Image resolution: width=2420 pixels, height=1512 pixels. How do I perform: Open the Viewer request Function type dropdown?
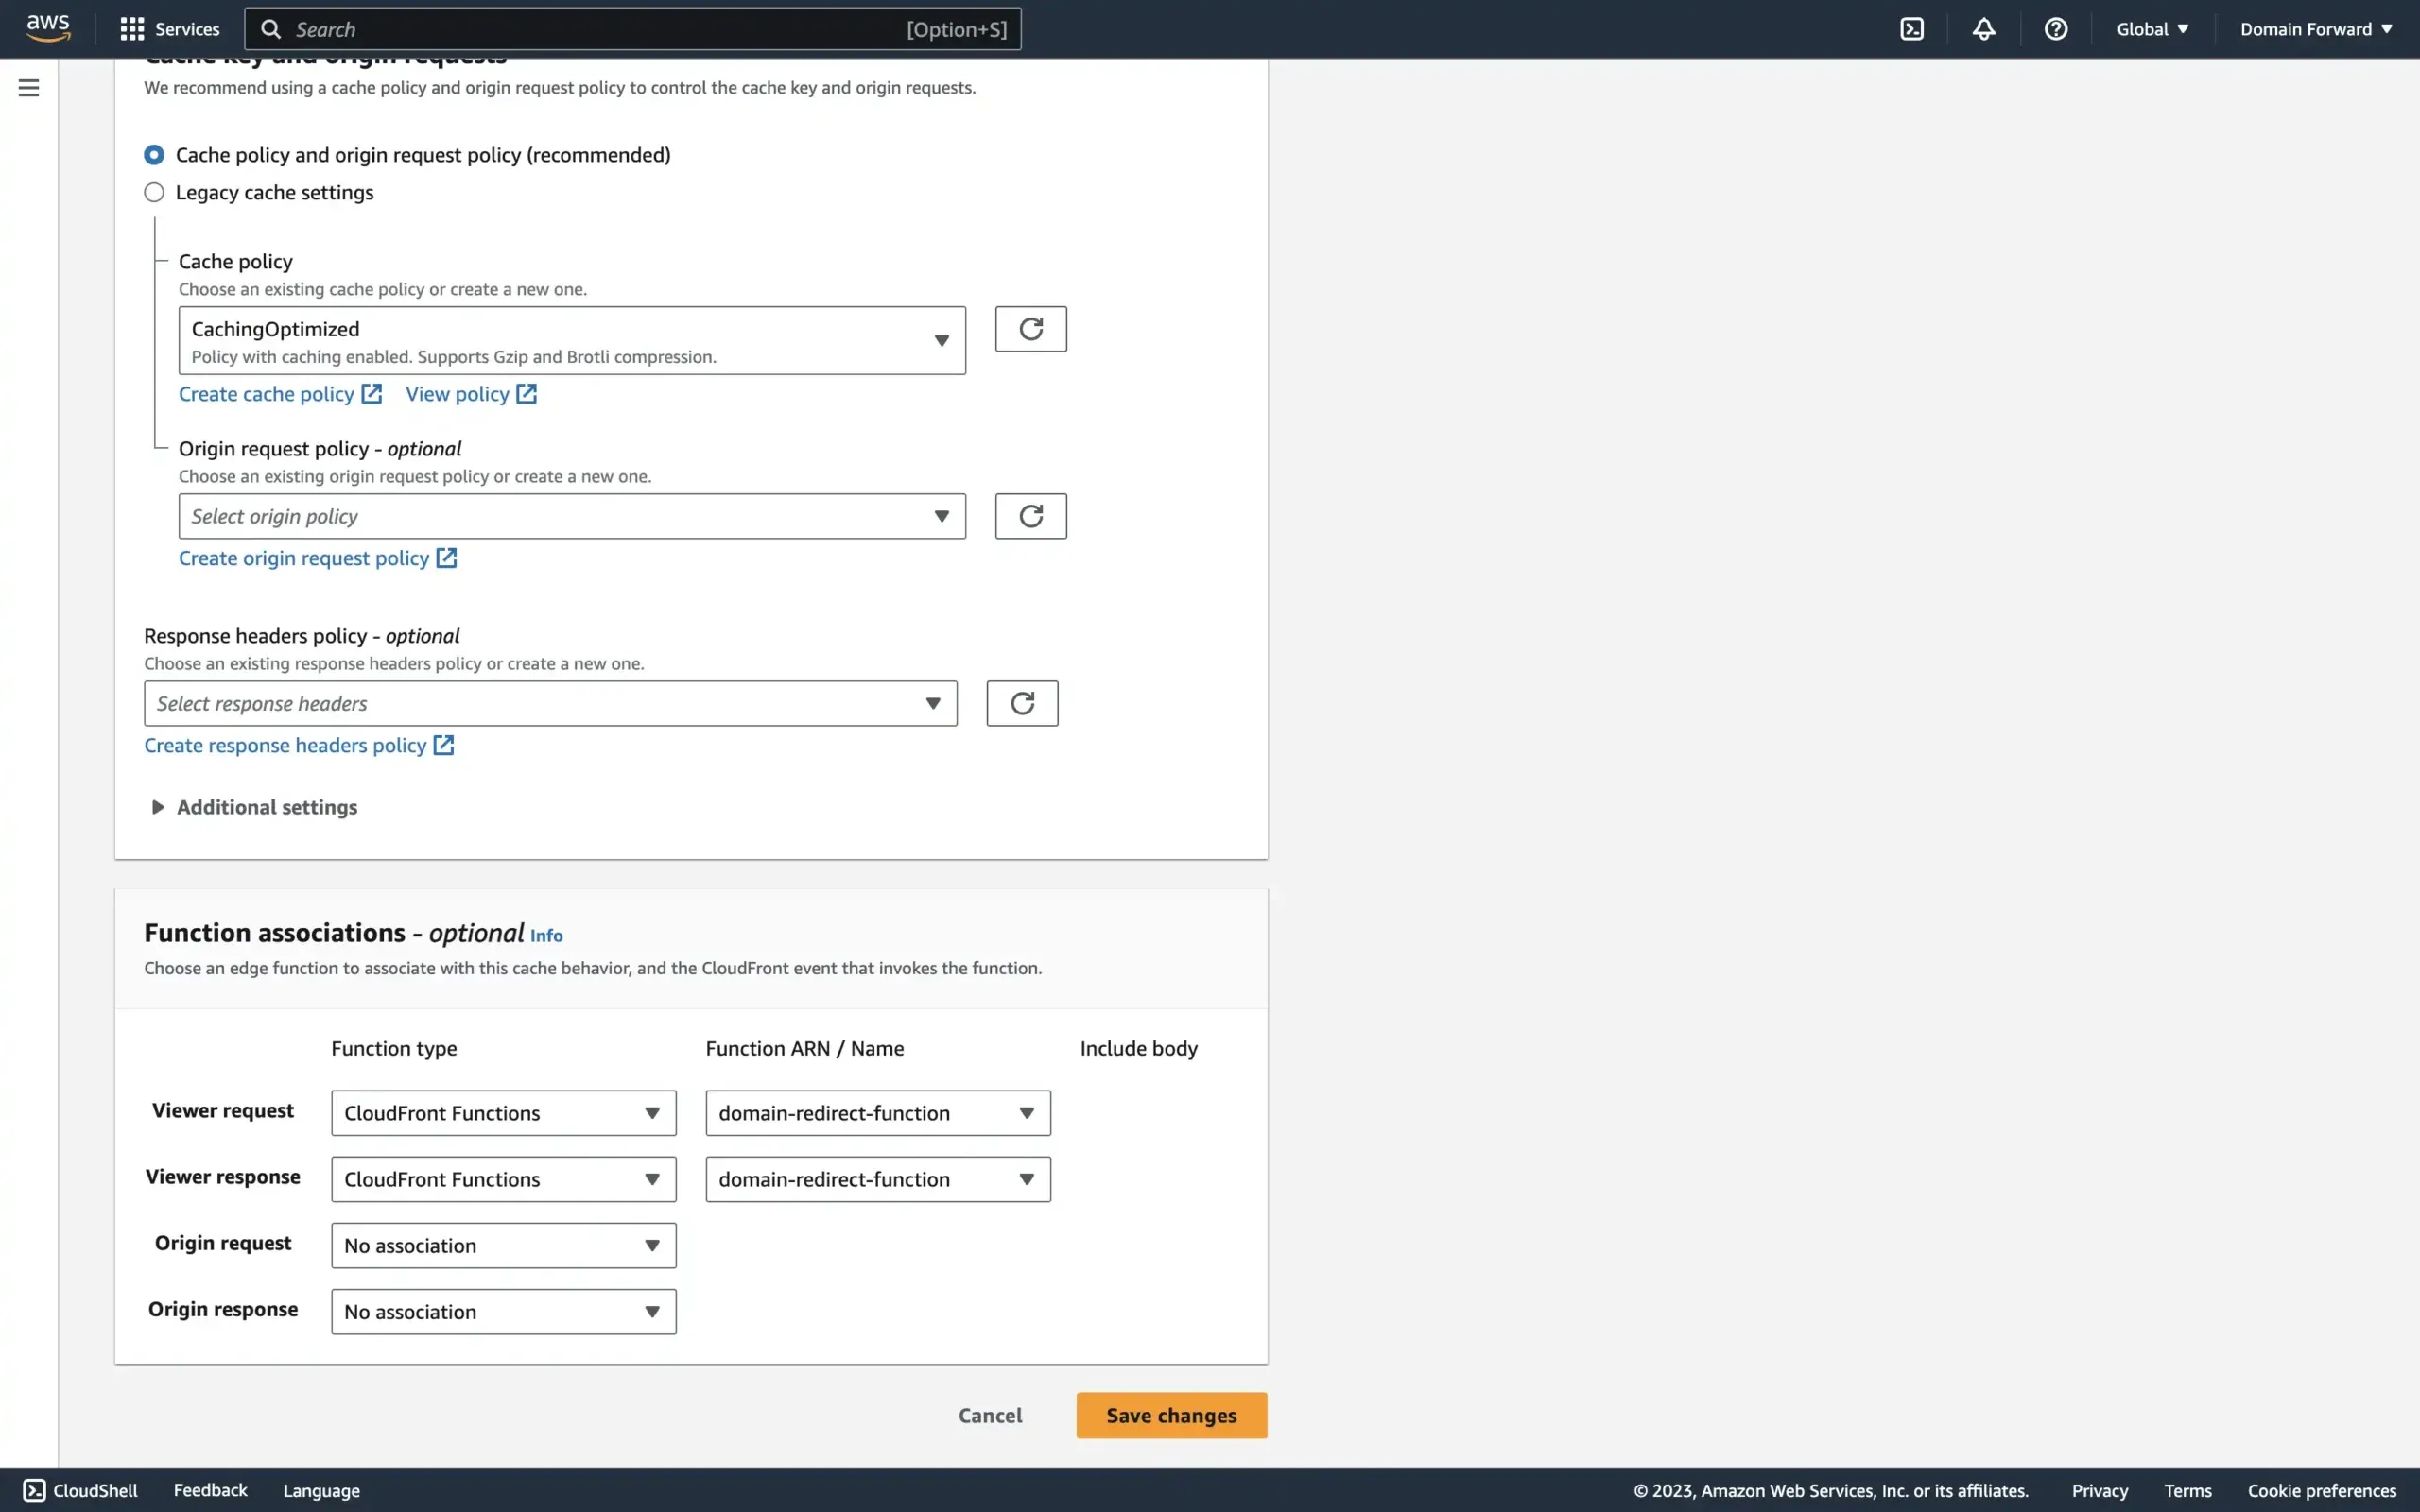[x=503, y=1112]
